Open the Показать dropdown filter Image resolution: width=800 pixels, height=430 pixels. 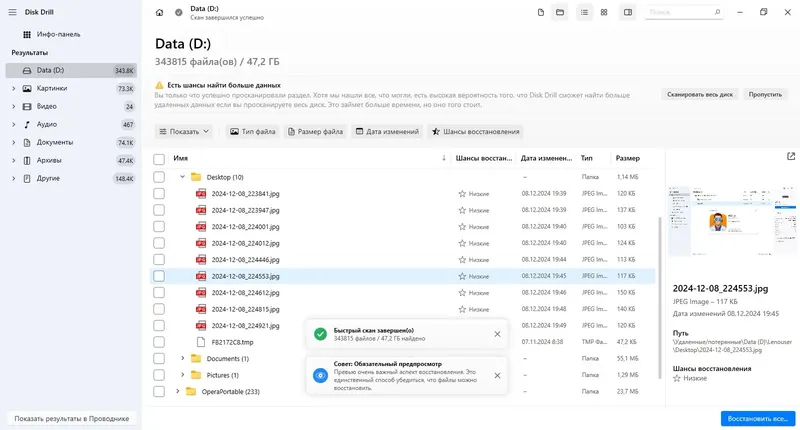tap(185, 131)
